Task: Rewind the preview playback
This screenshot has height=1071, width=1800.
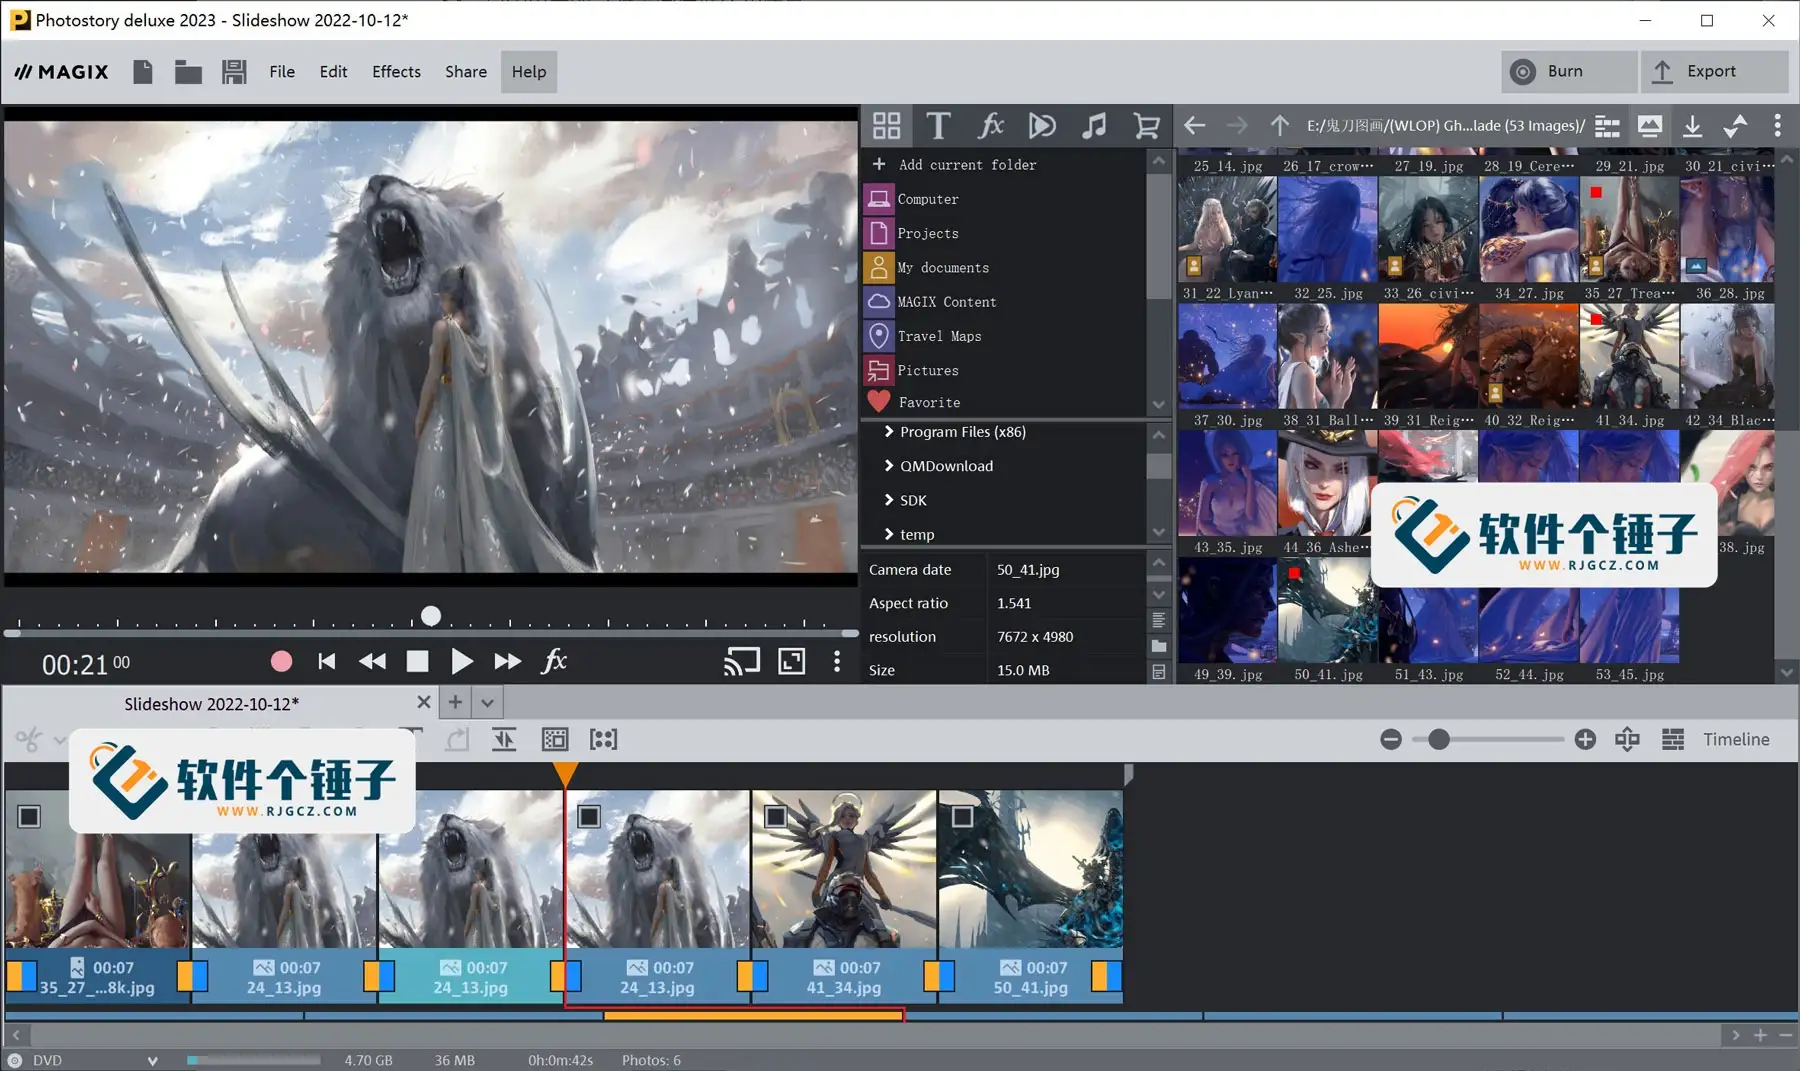Action: (372, 661)
